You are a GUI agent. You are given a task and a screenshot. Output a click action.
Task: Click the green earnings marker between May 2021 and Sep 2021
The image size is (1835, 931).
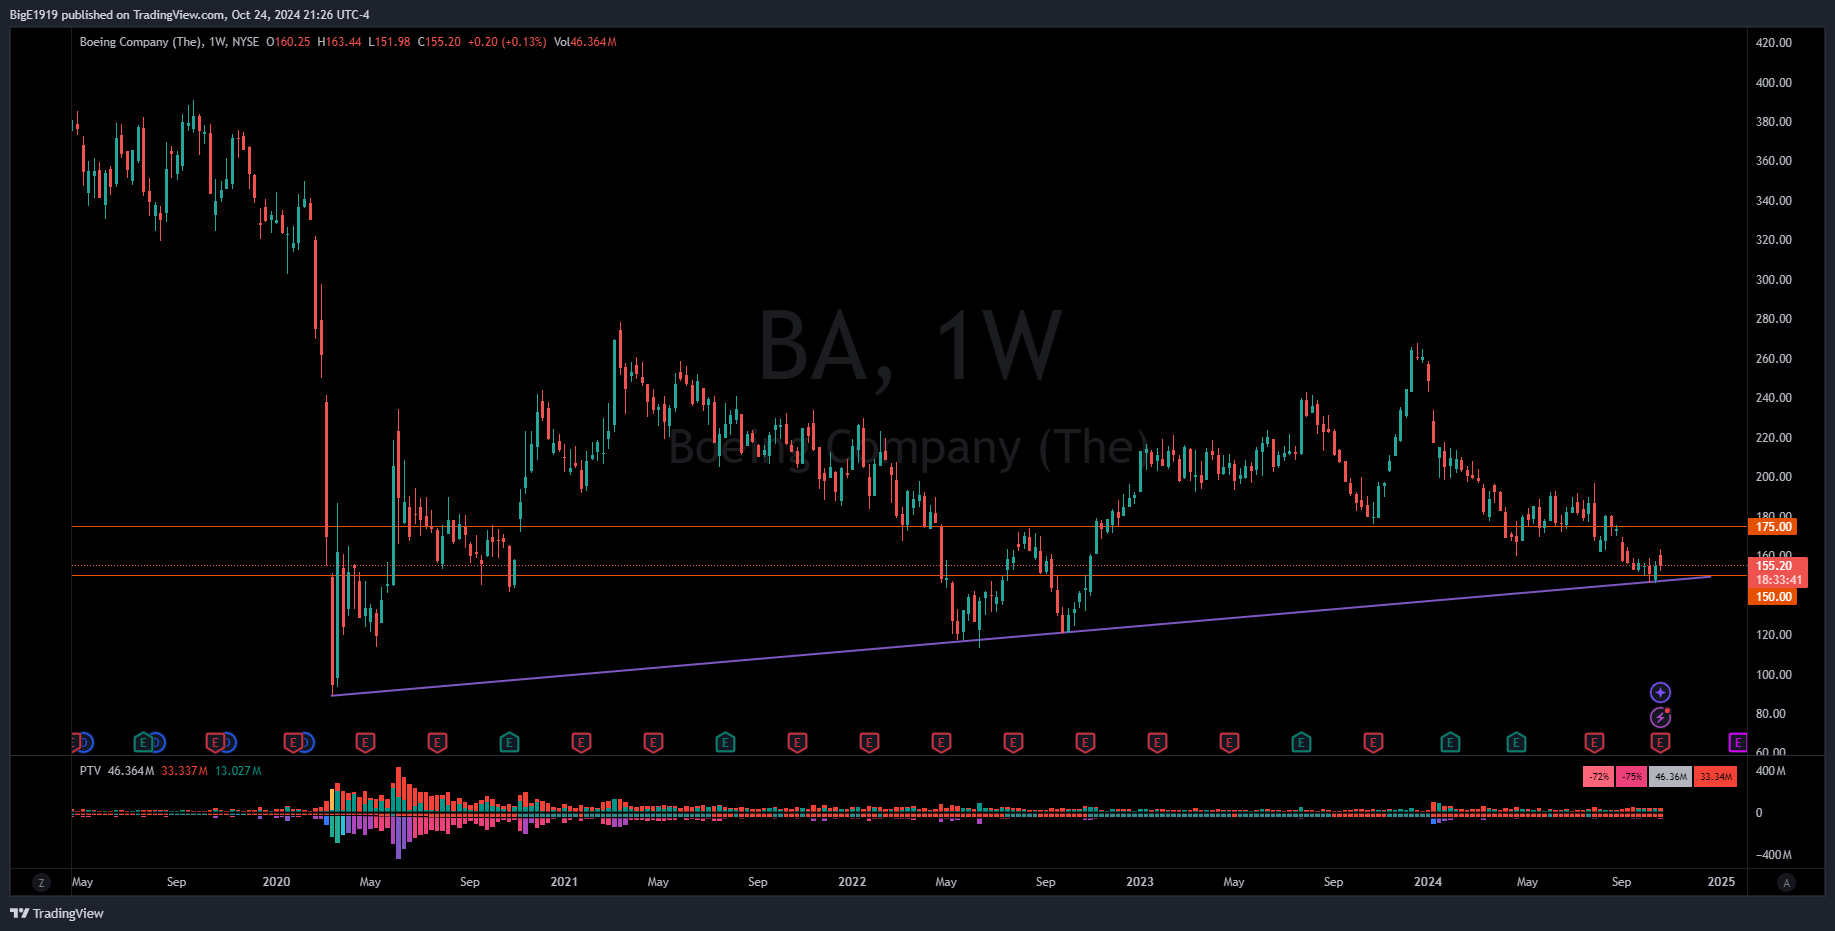(x=725, y=742)
